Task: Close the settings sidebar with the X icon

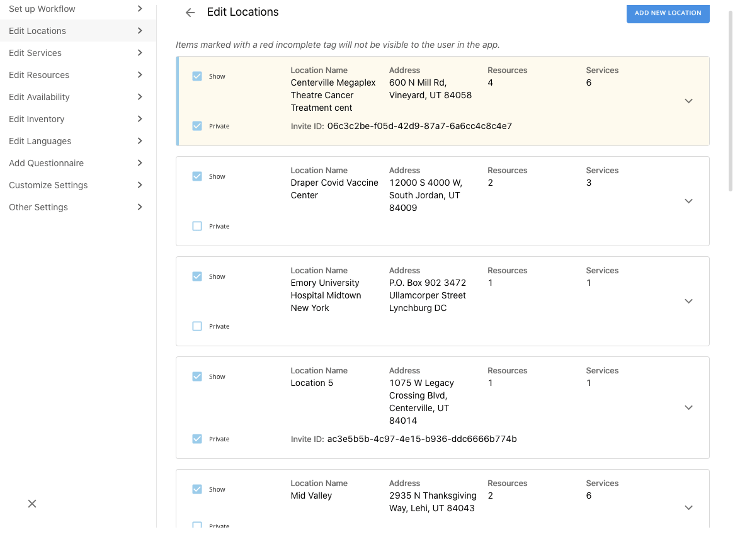Action: pos(32,504)
